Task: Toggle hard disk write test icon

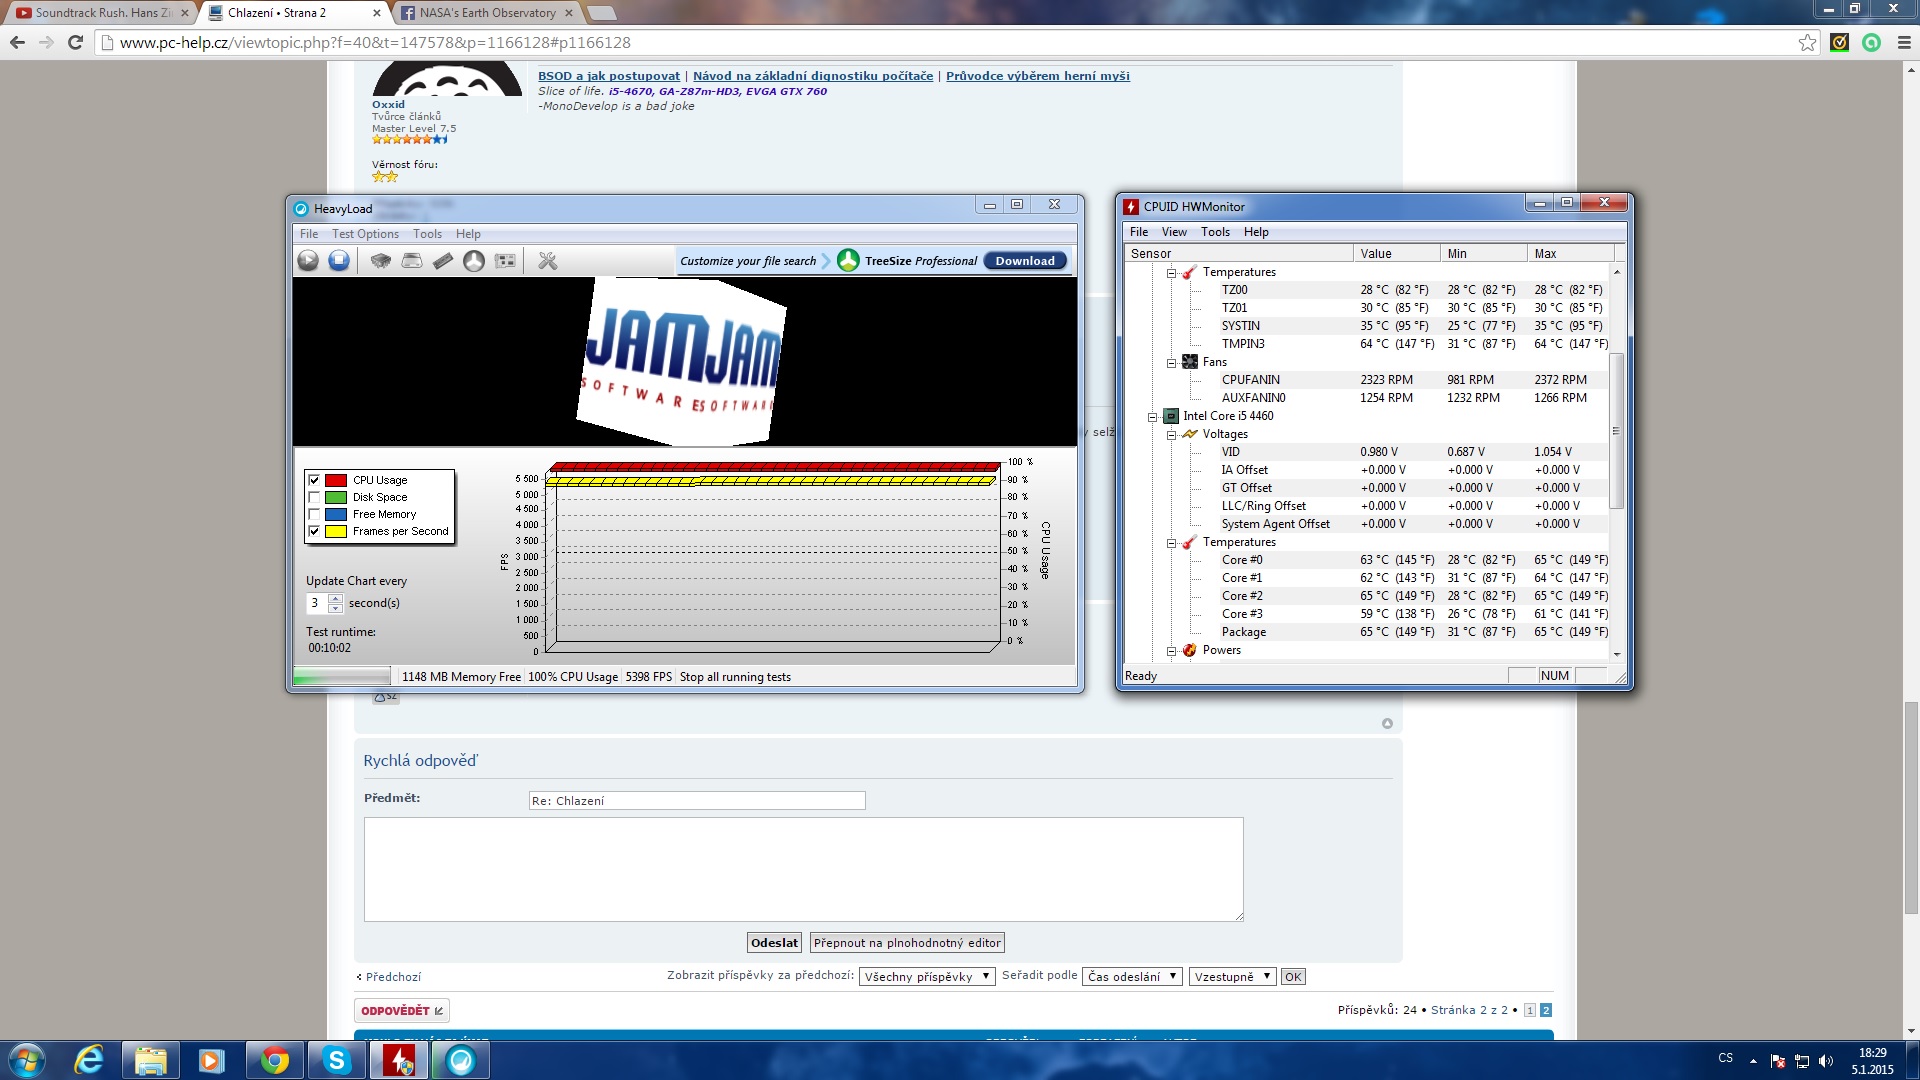Action: click(412, 261)
